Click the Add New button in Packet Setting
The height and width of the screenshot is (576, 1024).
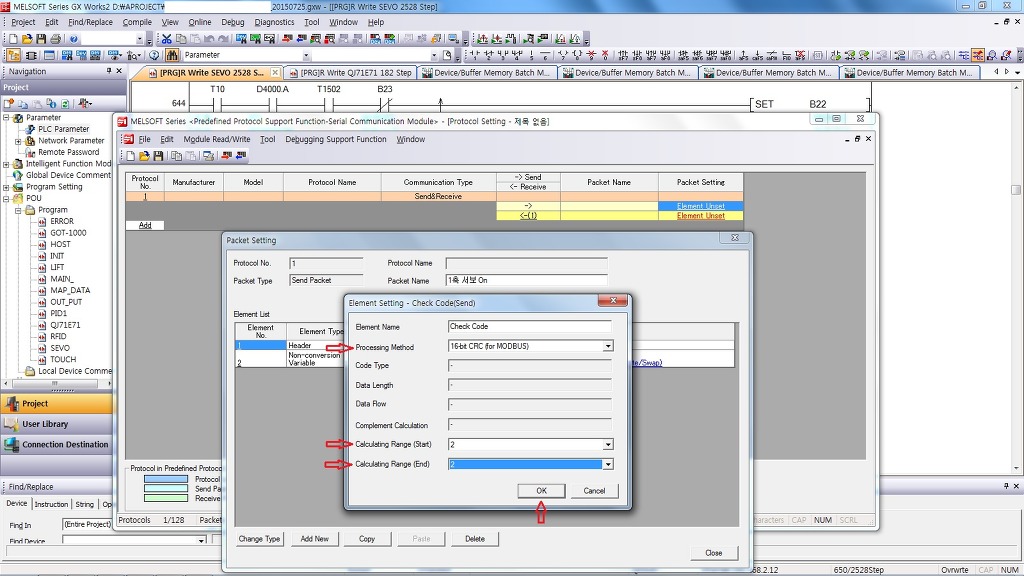pyautogui.click(x=314, y=539)
